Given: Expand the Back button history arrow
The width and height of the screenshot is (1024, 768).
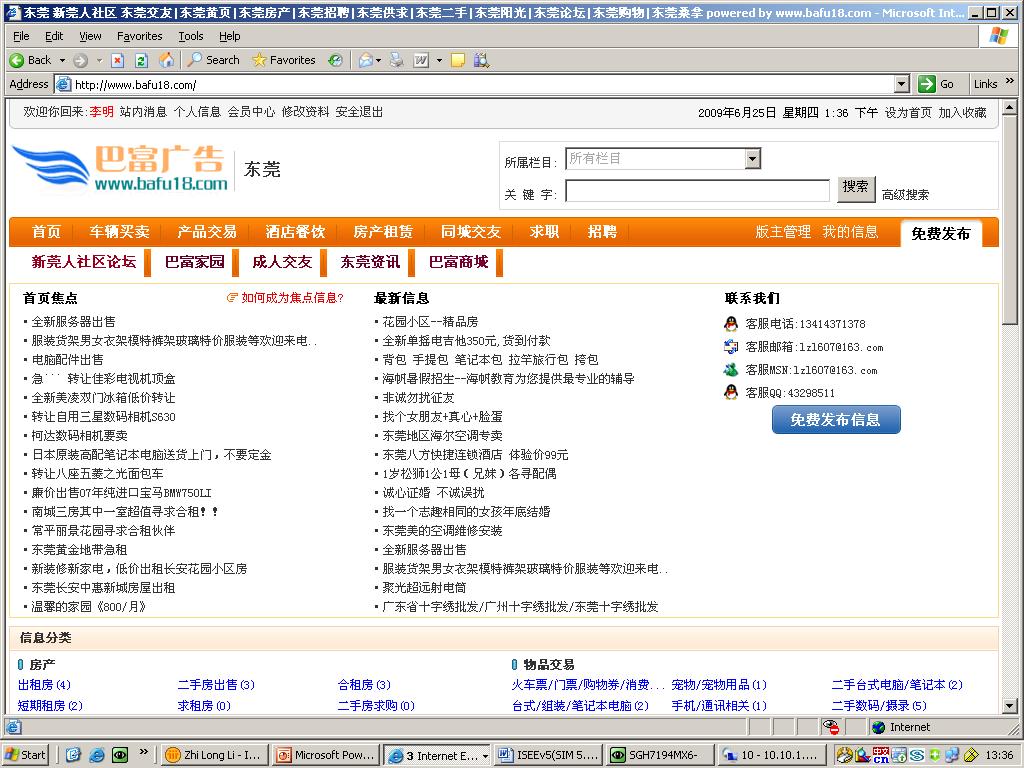Looking at the screenshot, I should click(x=62, y=60).
